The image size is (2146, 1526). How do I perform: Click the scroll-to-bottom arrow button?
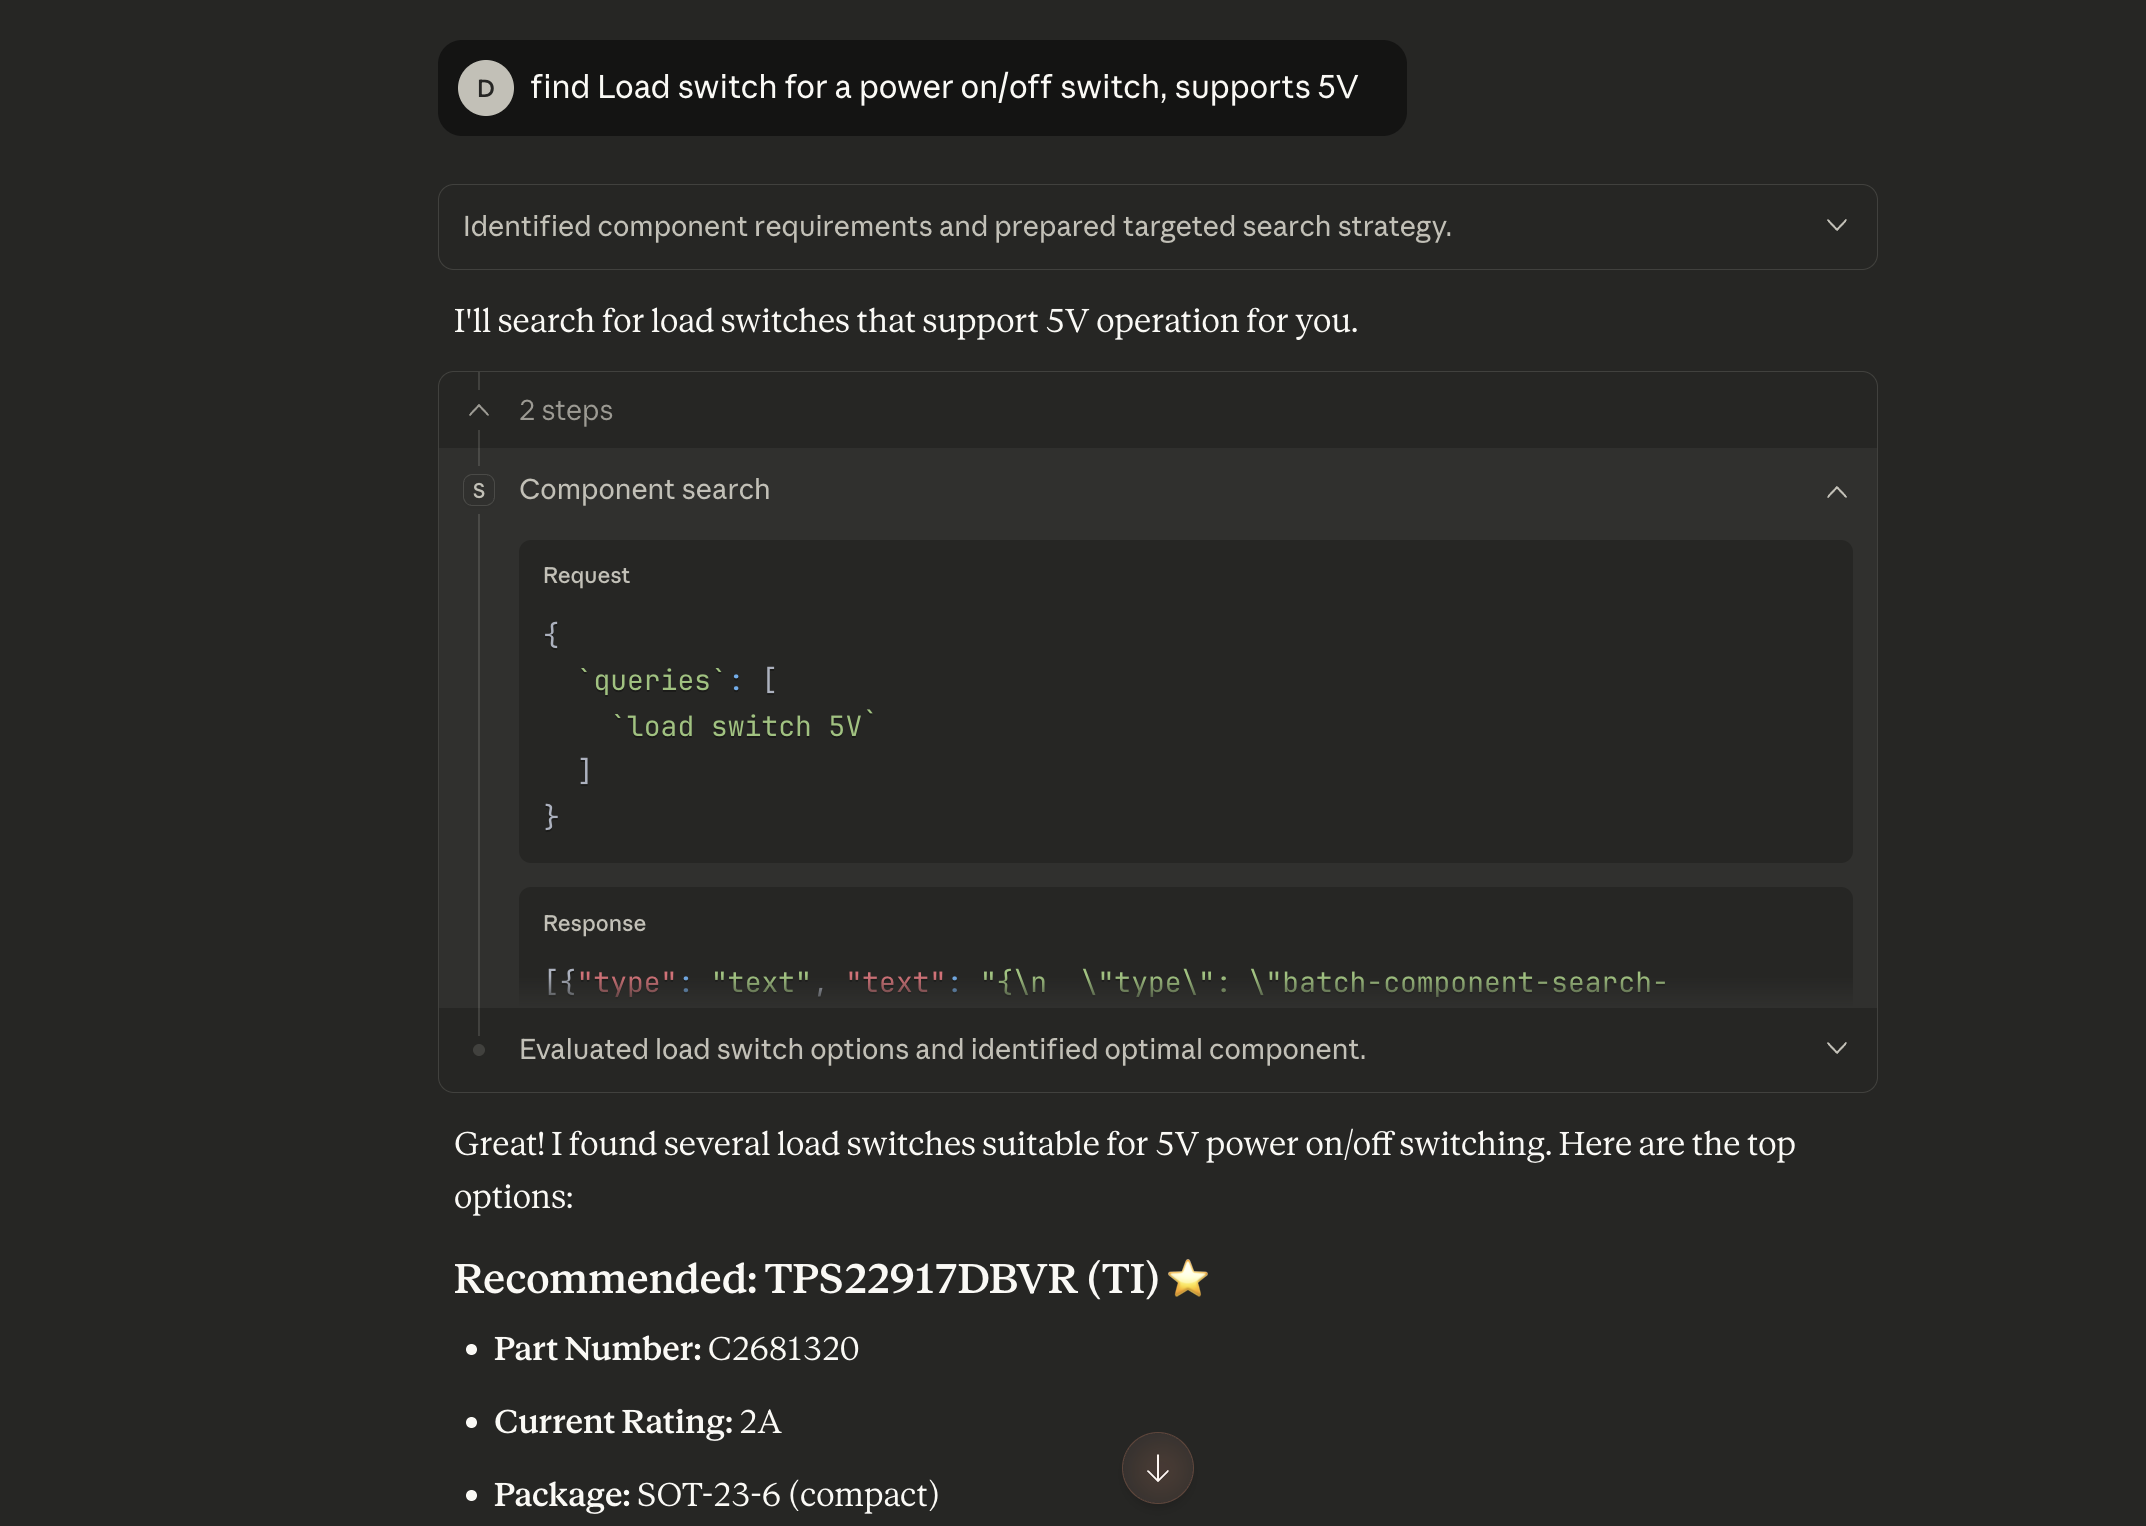1157,1468
